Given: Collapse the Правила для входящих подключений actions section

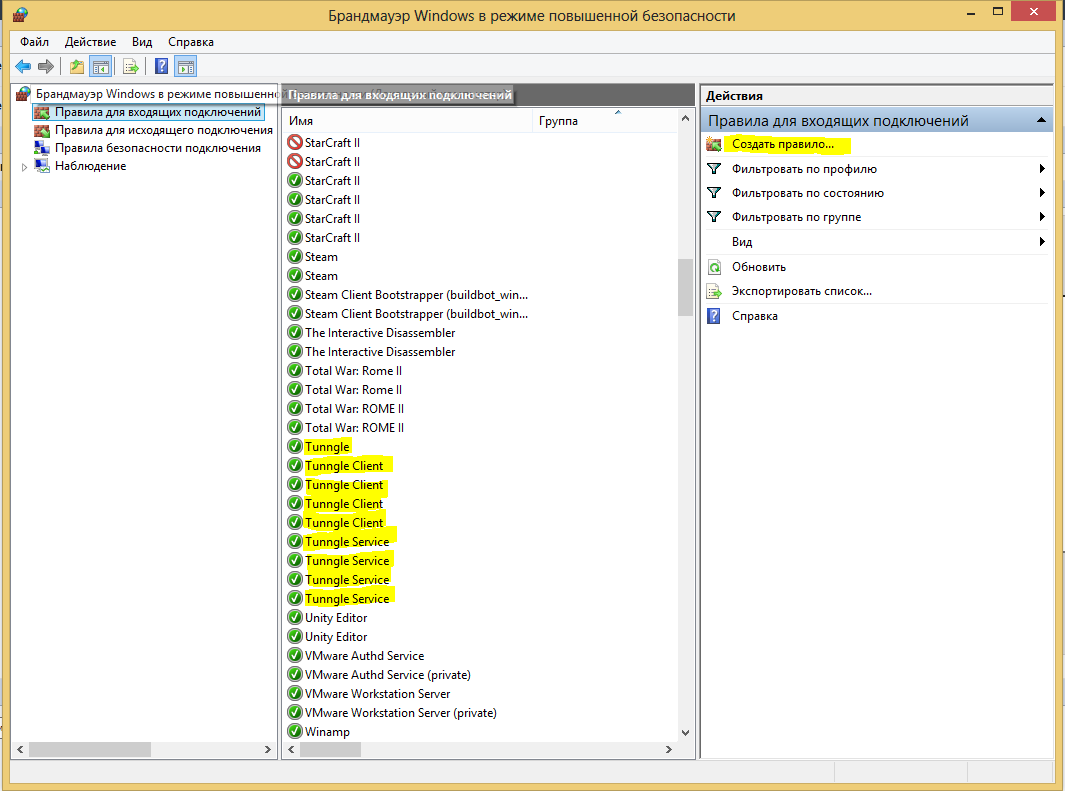Looking at the screenshot, I should (x=1041, y=120).
